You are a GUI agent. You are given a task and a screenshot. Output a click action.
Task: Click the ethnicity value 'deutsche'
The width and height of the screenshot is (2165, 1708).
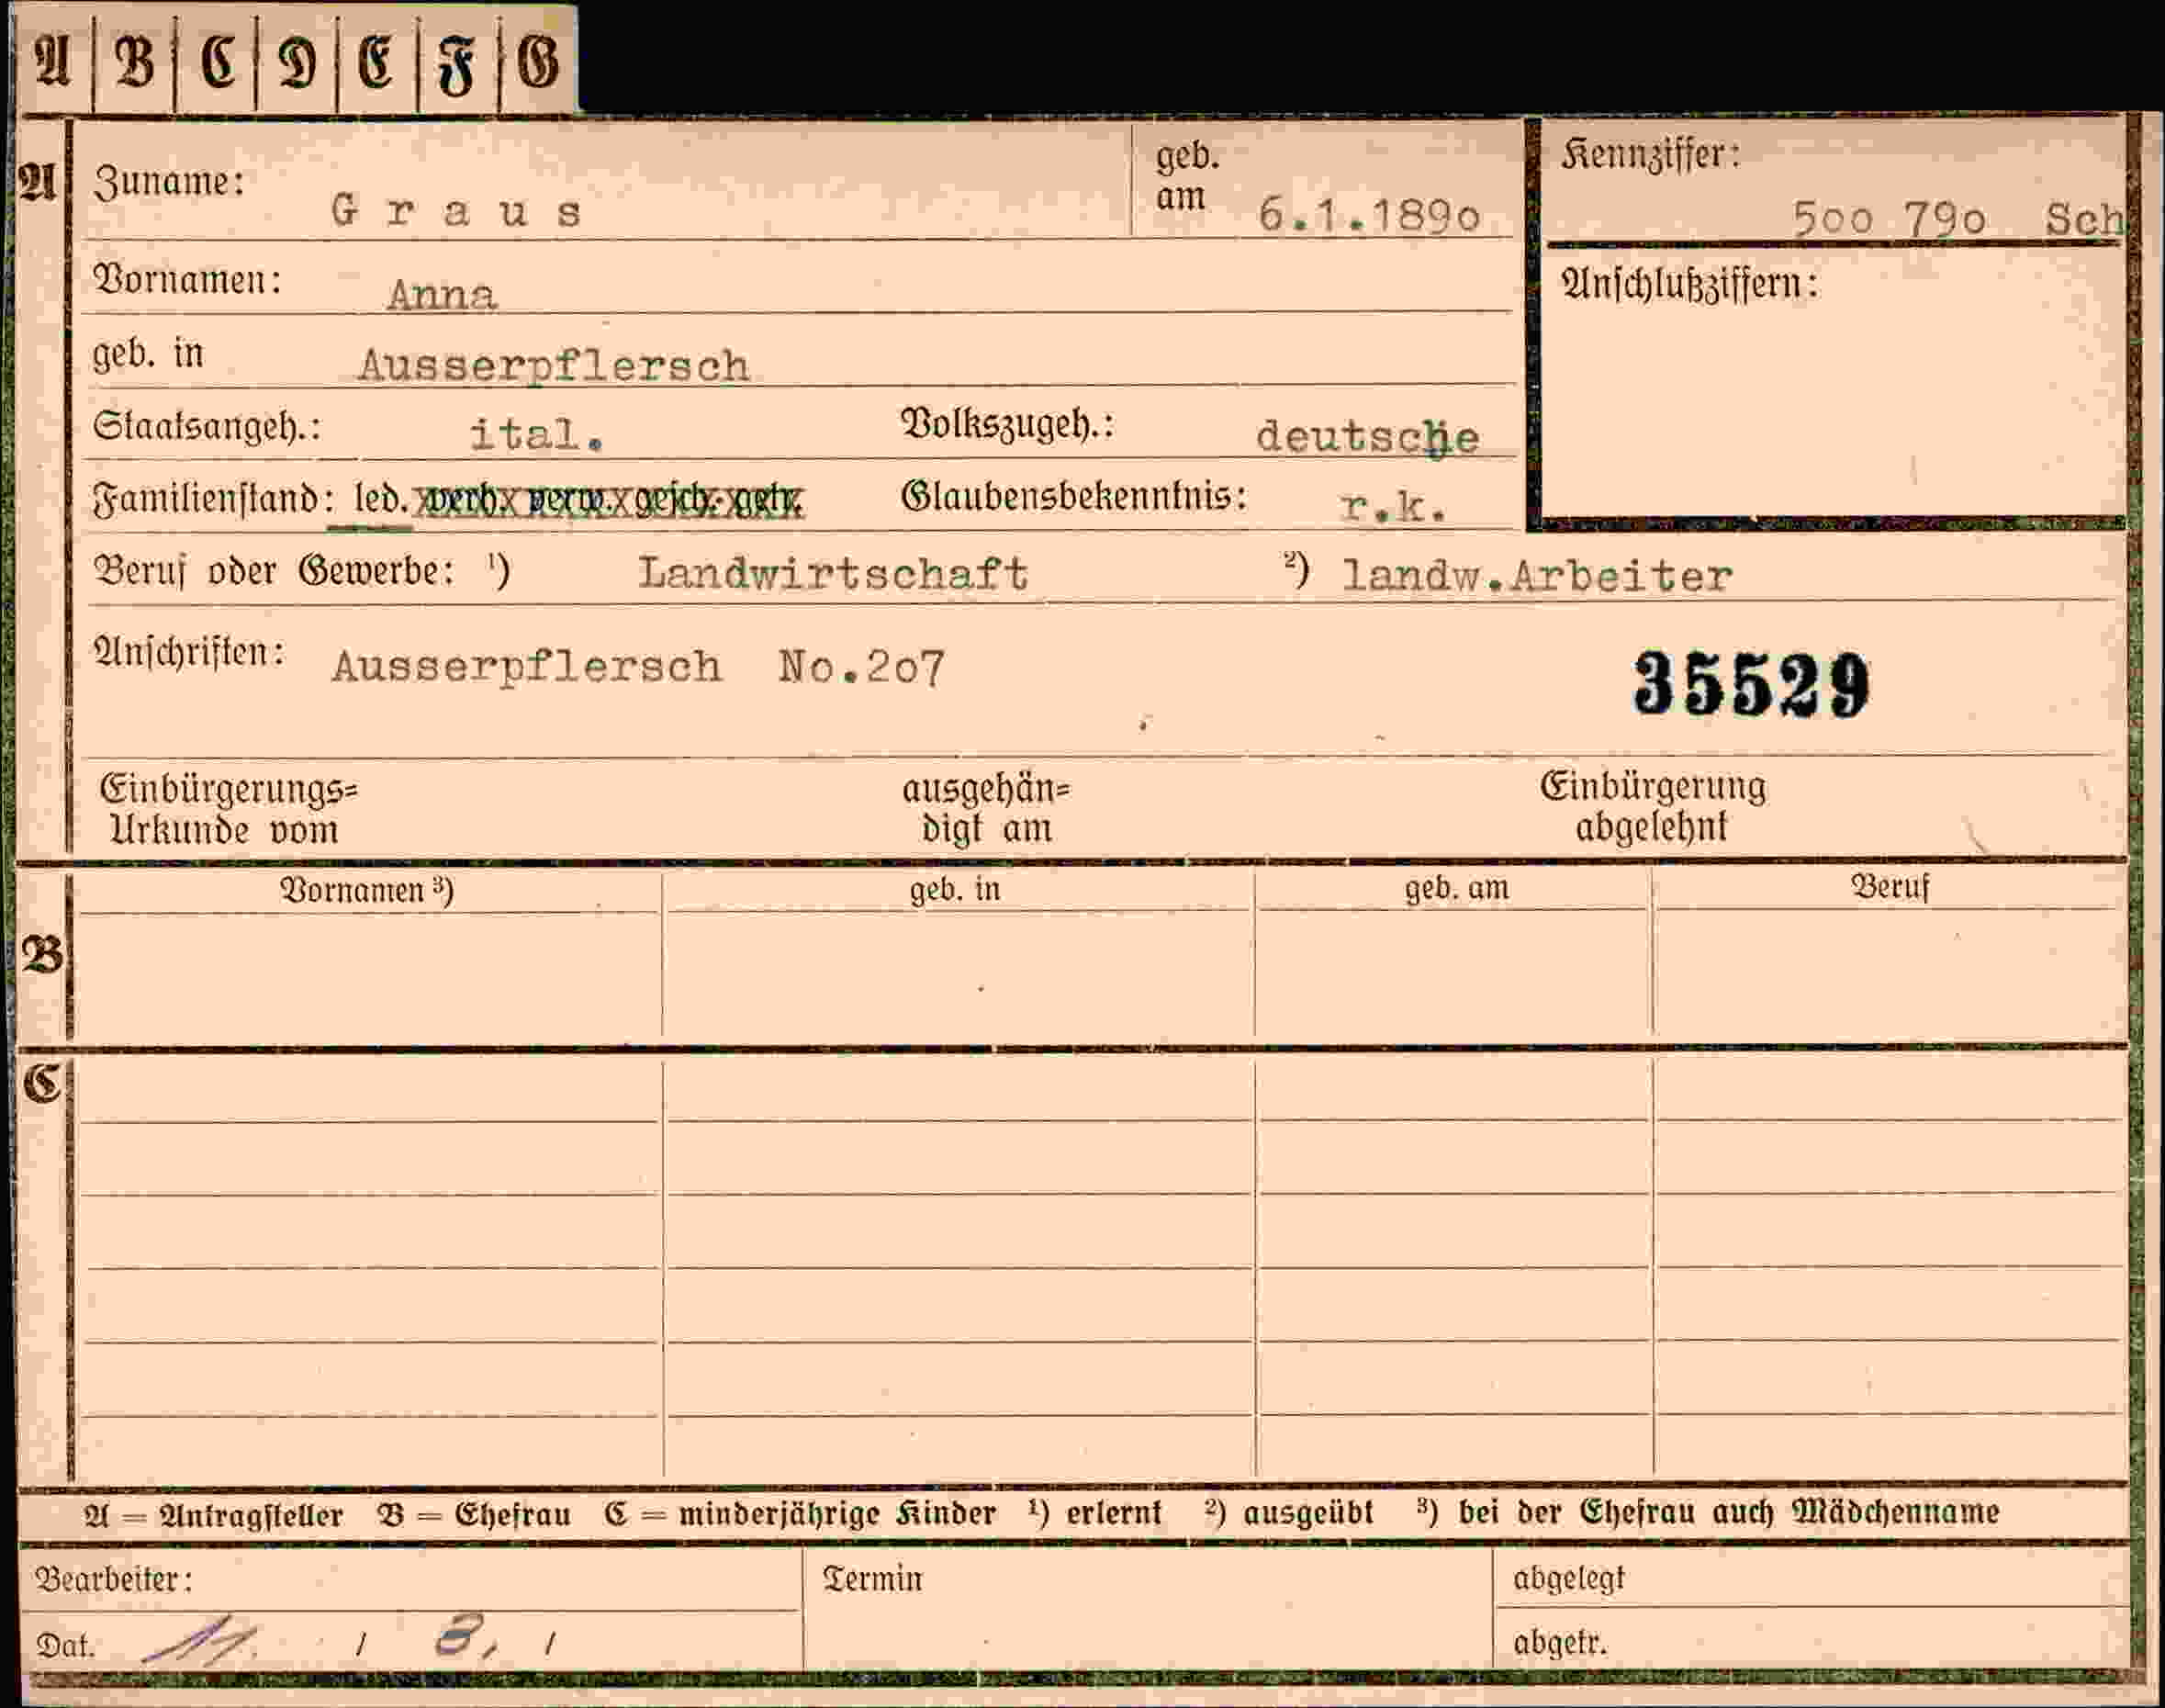click(1367, 437)
